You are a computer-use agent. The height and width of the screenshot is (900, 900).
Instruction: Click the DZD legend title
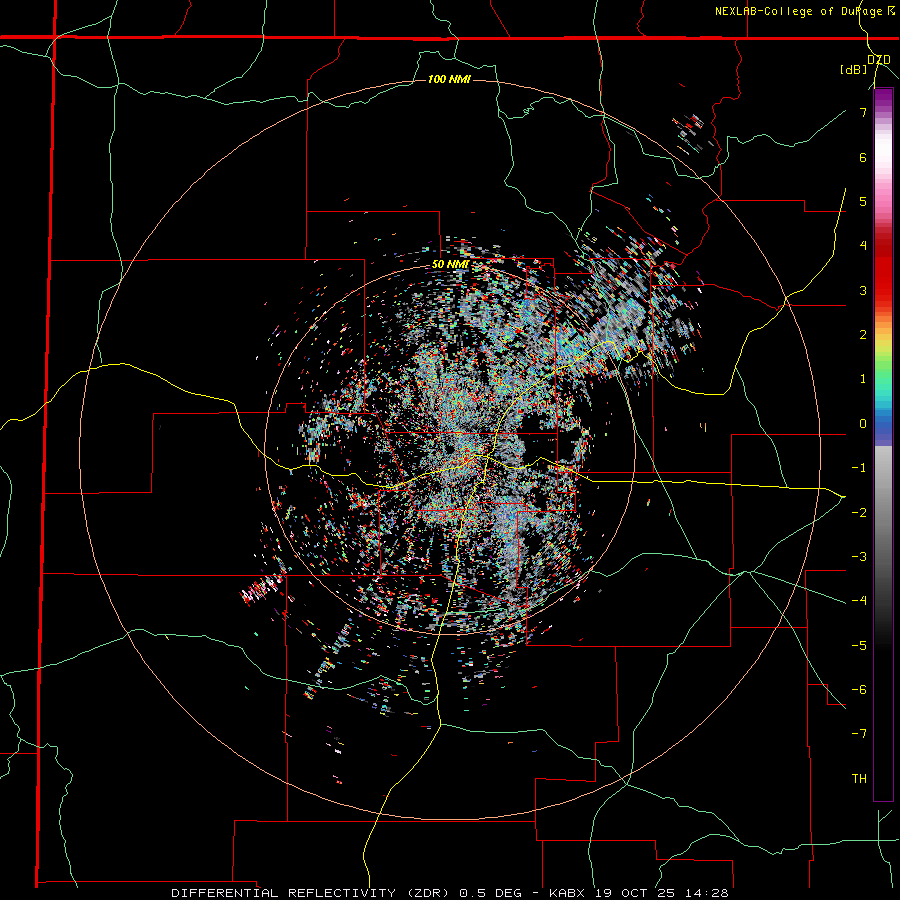[x=879, y=60]
